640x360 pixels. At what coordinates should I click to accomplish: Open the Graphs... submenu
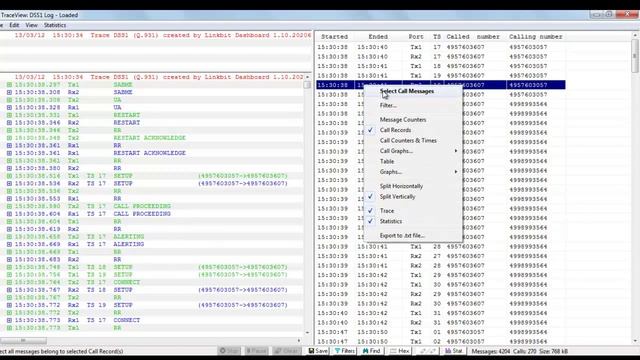pos(391,172)
